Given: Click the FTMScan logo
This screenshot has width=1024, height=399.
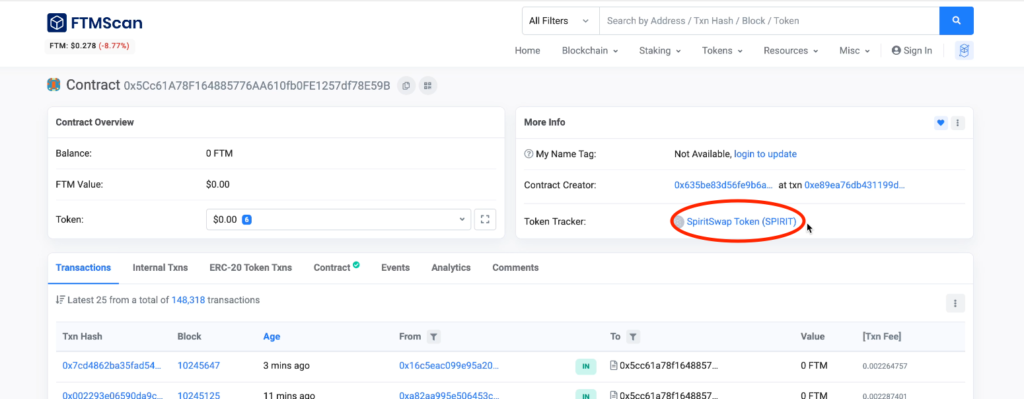Looking at the screenshot, I should pos(95,23).
